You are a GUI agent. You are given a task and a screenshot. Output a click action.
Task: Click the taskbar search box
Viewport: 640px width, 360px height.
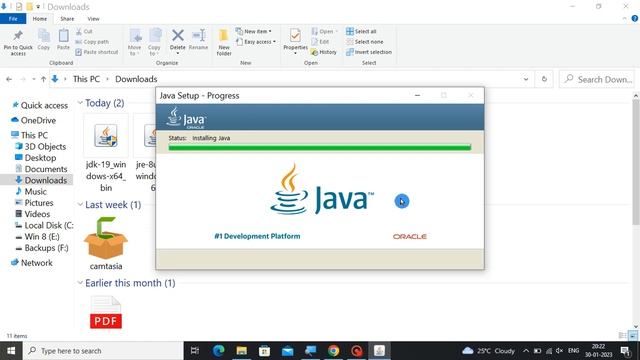pyautogui.click(x=103, y=351)
